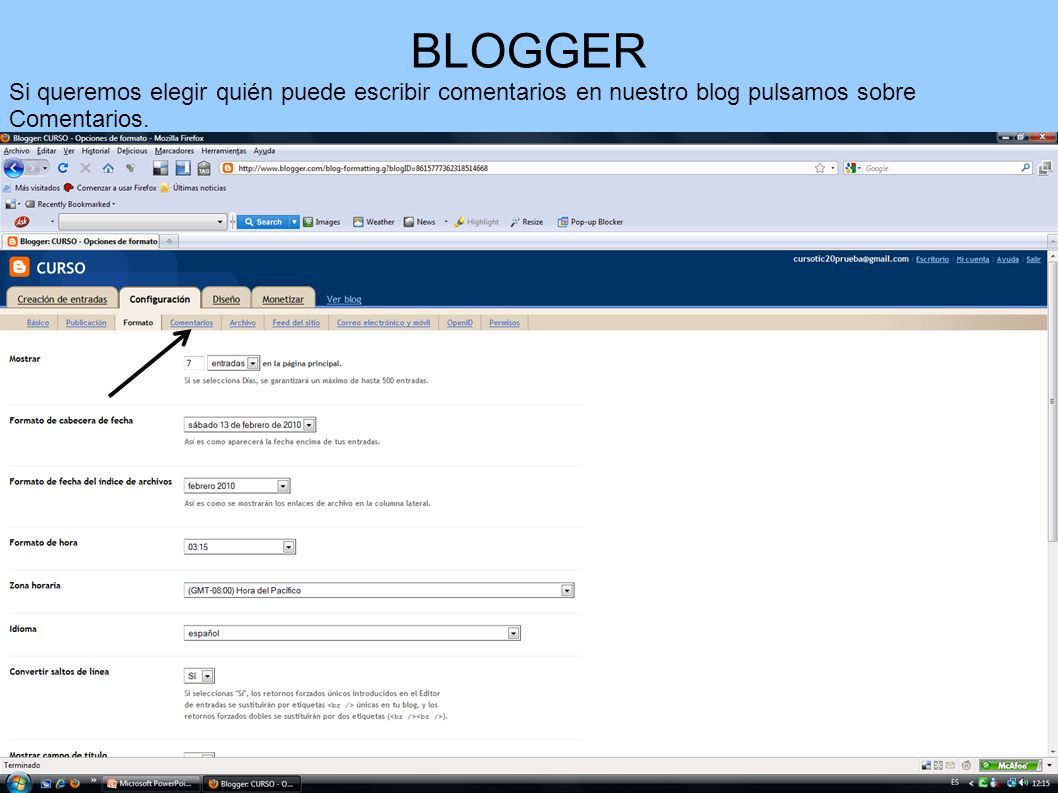Open the Delicious sidebar icon
The image size is (1058, 793).
coord(183,168)
